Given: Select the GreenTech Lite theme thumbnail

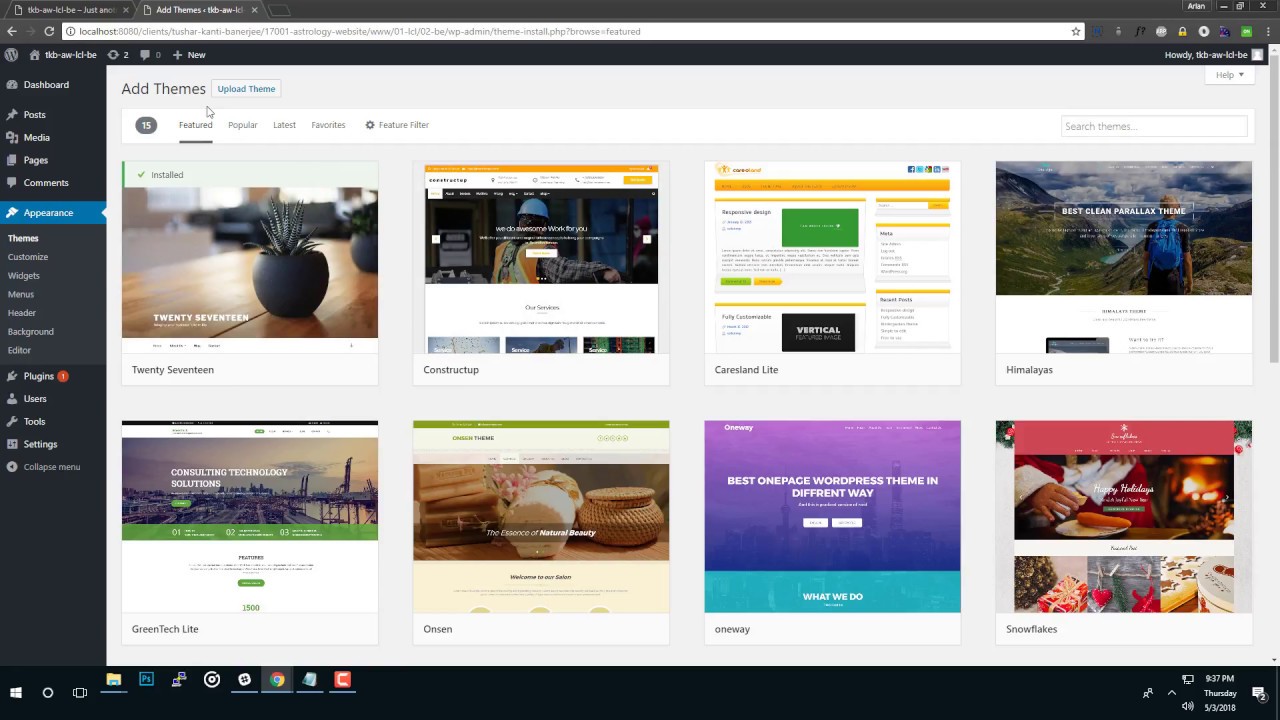Looking at the screenshot, I should pos(250,516).
